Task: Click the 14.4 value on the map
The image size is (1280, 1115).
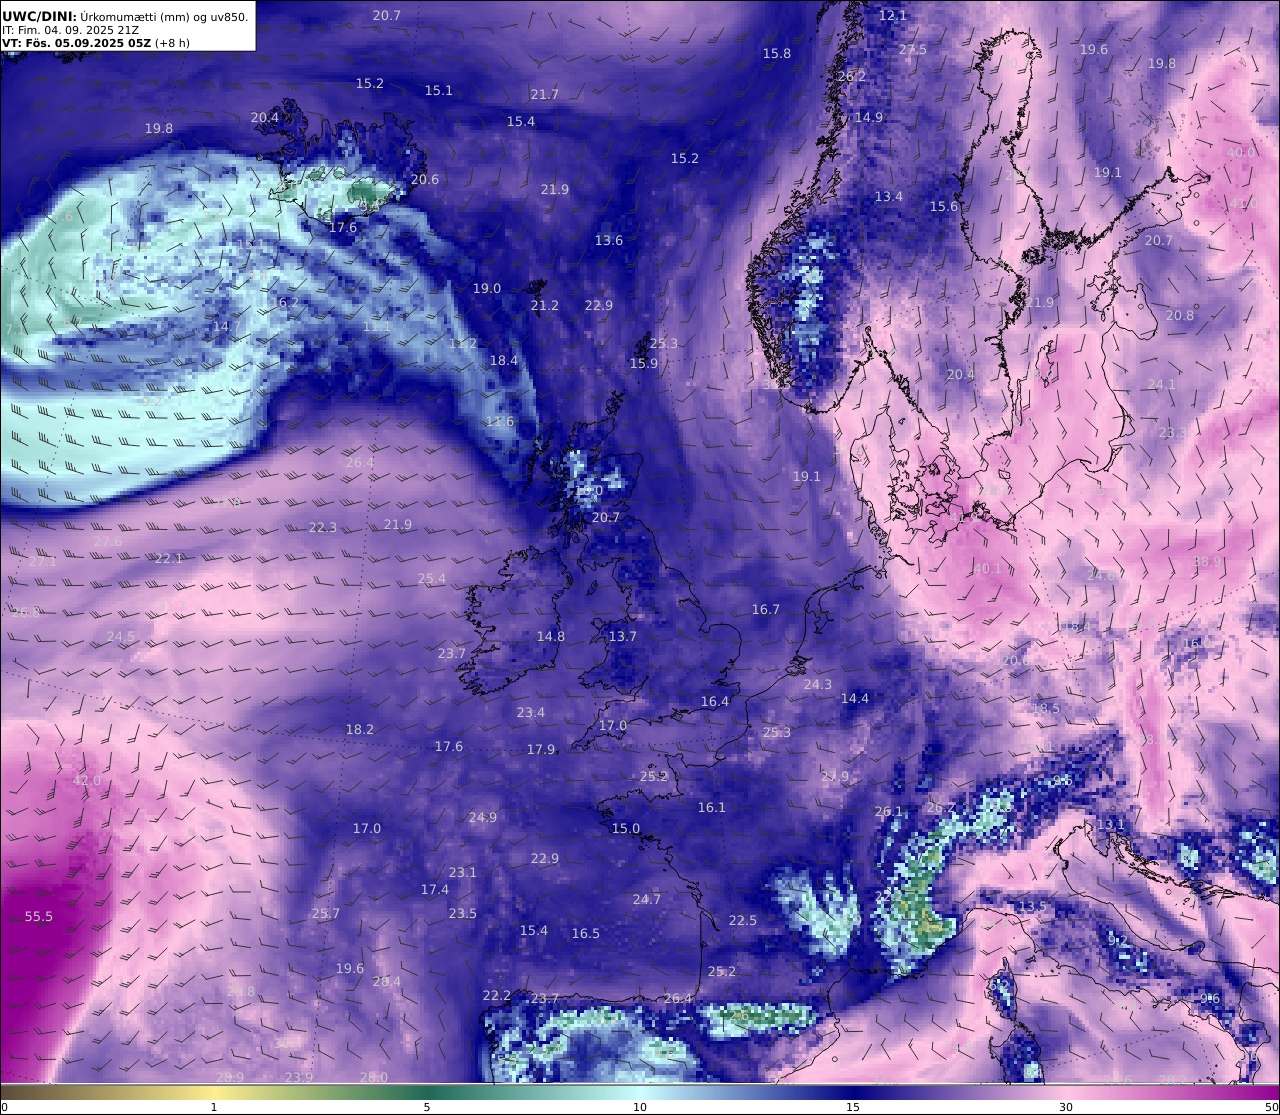Action: click(x=855, y=698)
